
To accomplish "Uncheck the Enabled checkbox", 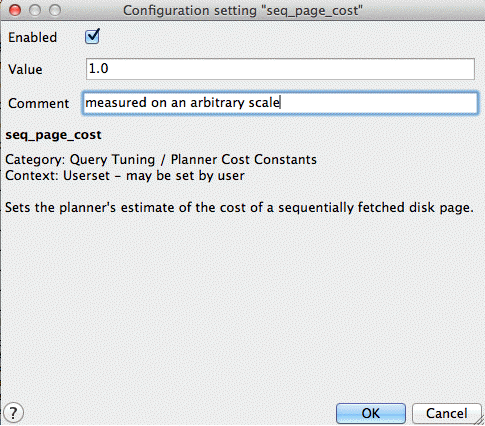I will pos(92,36).
